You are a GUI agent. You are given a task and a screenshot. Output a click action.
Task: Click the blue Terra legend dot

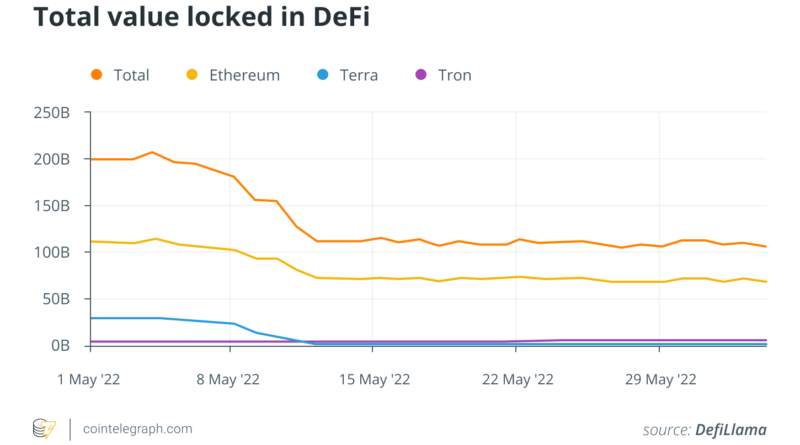[x=322, y=75]
